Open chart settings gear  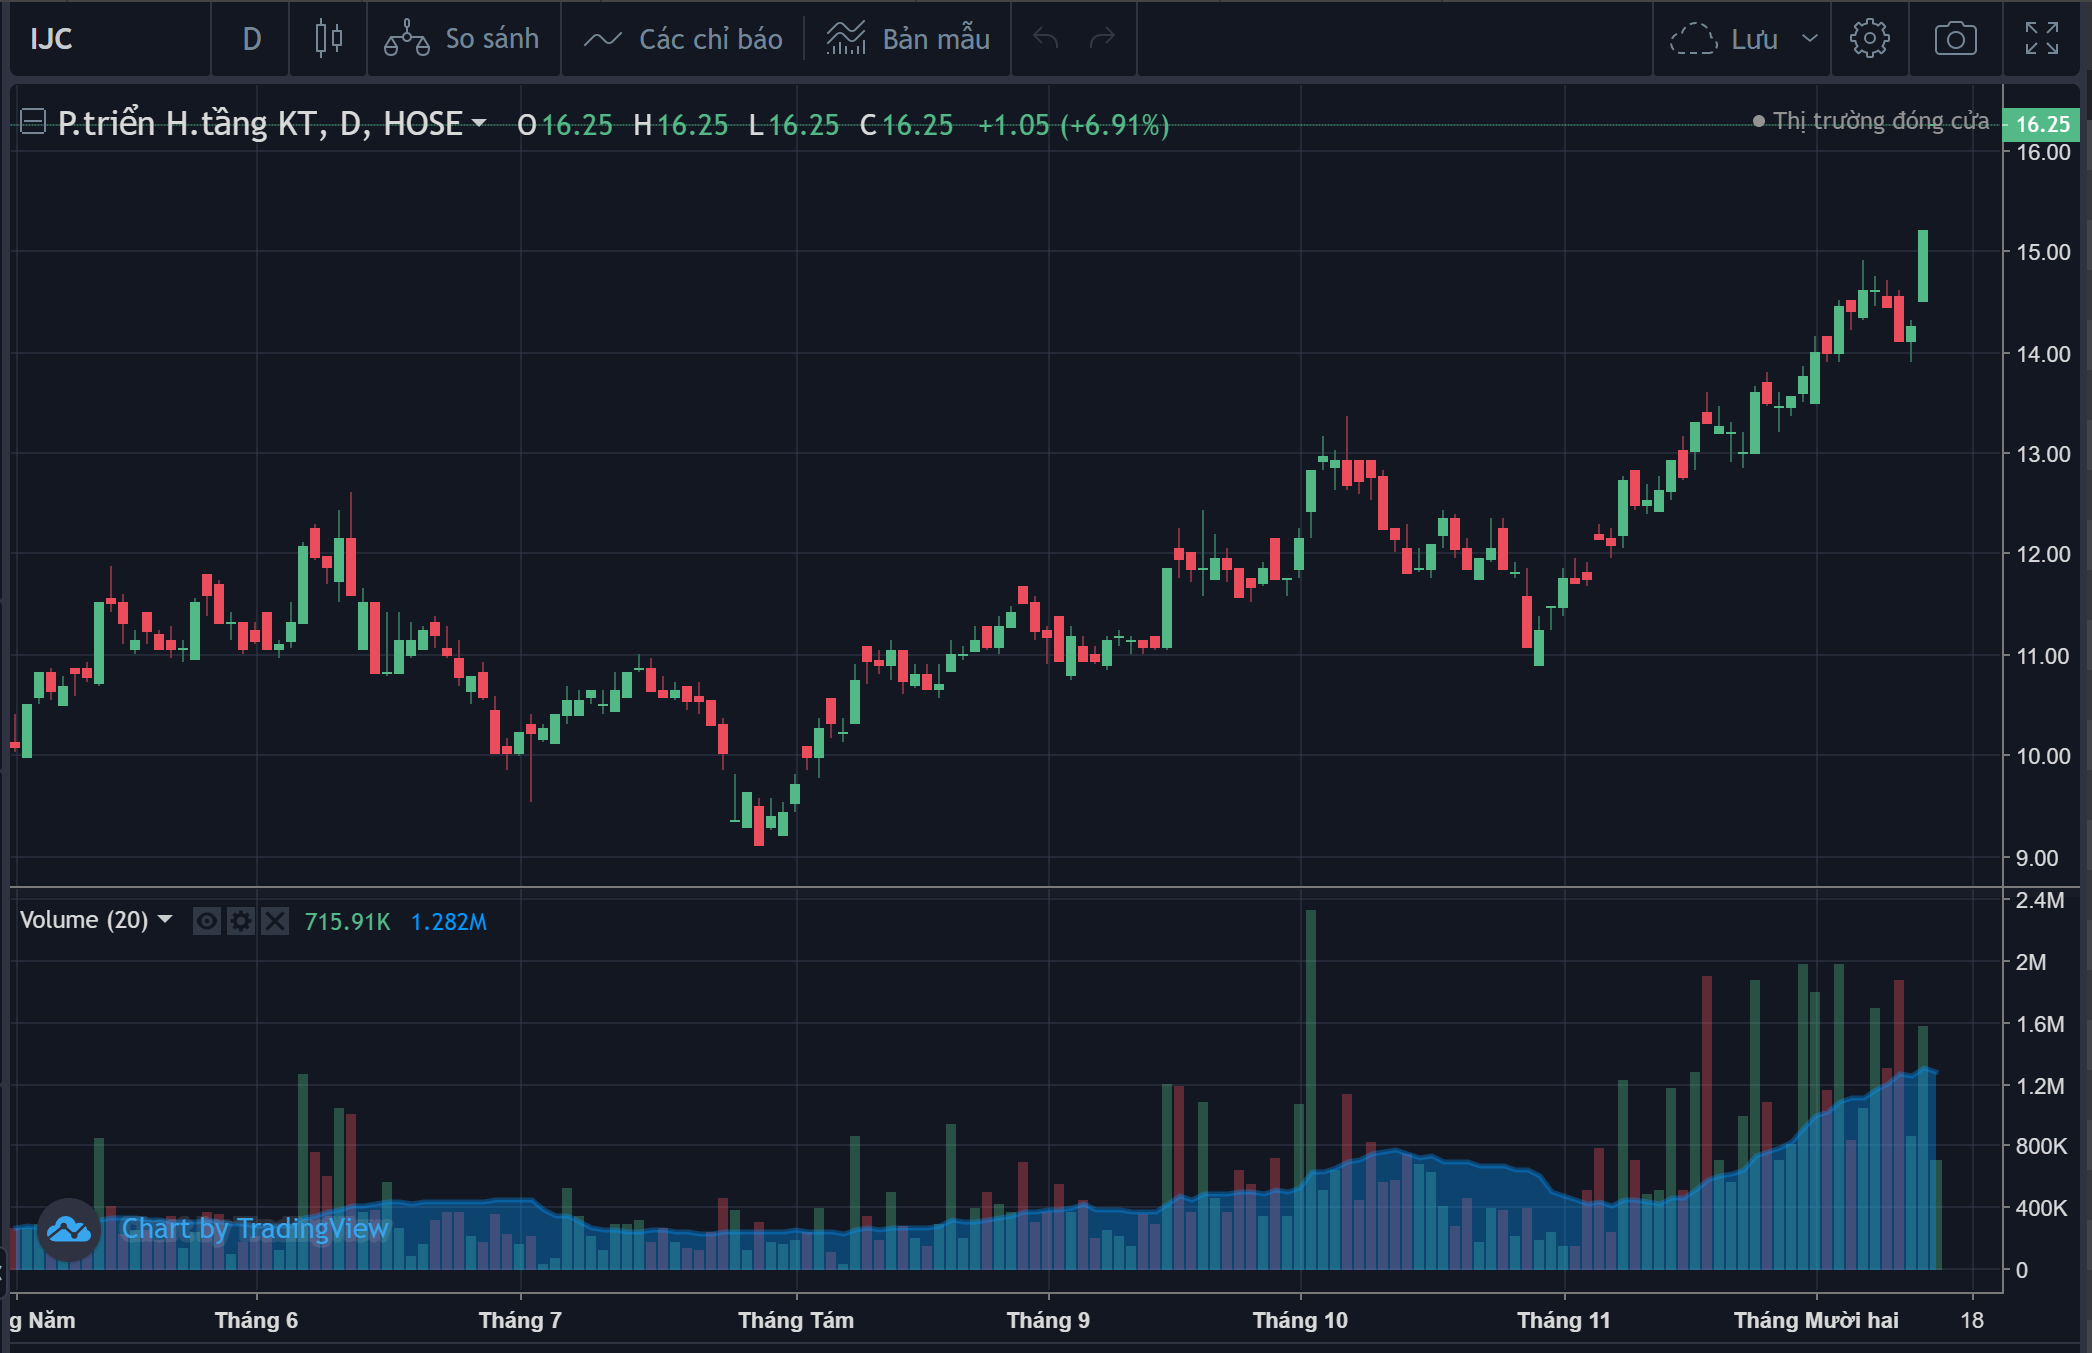coord(1869,39)
